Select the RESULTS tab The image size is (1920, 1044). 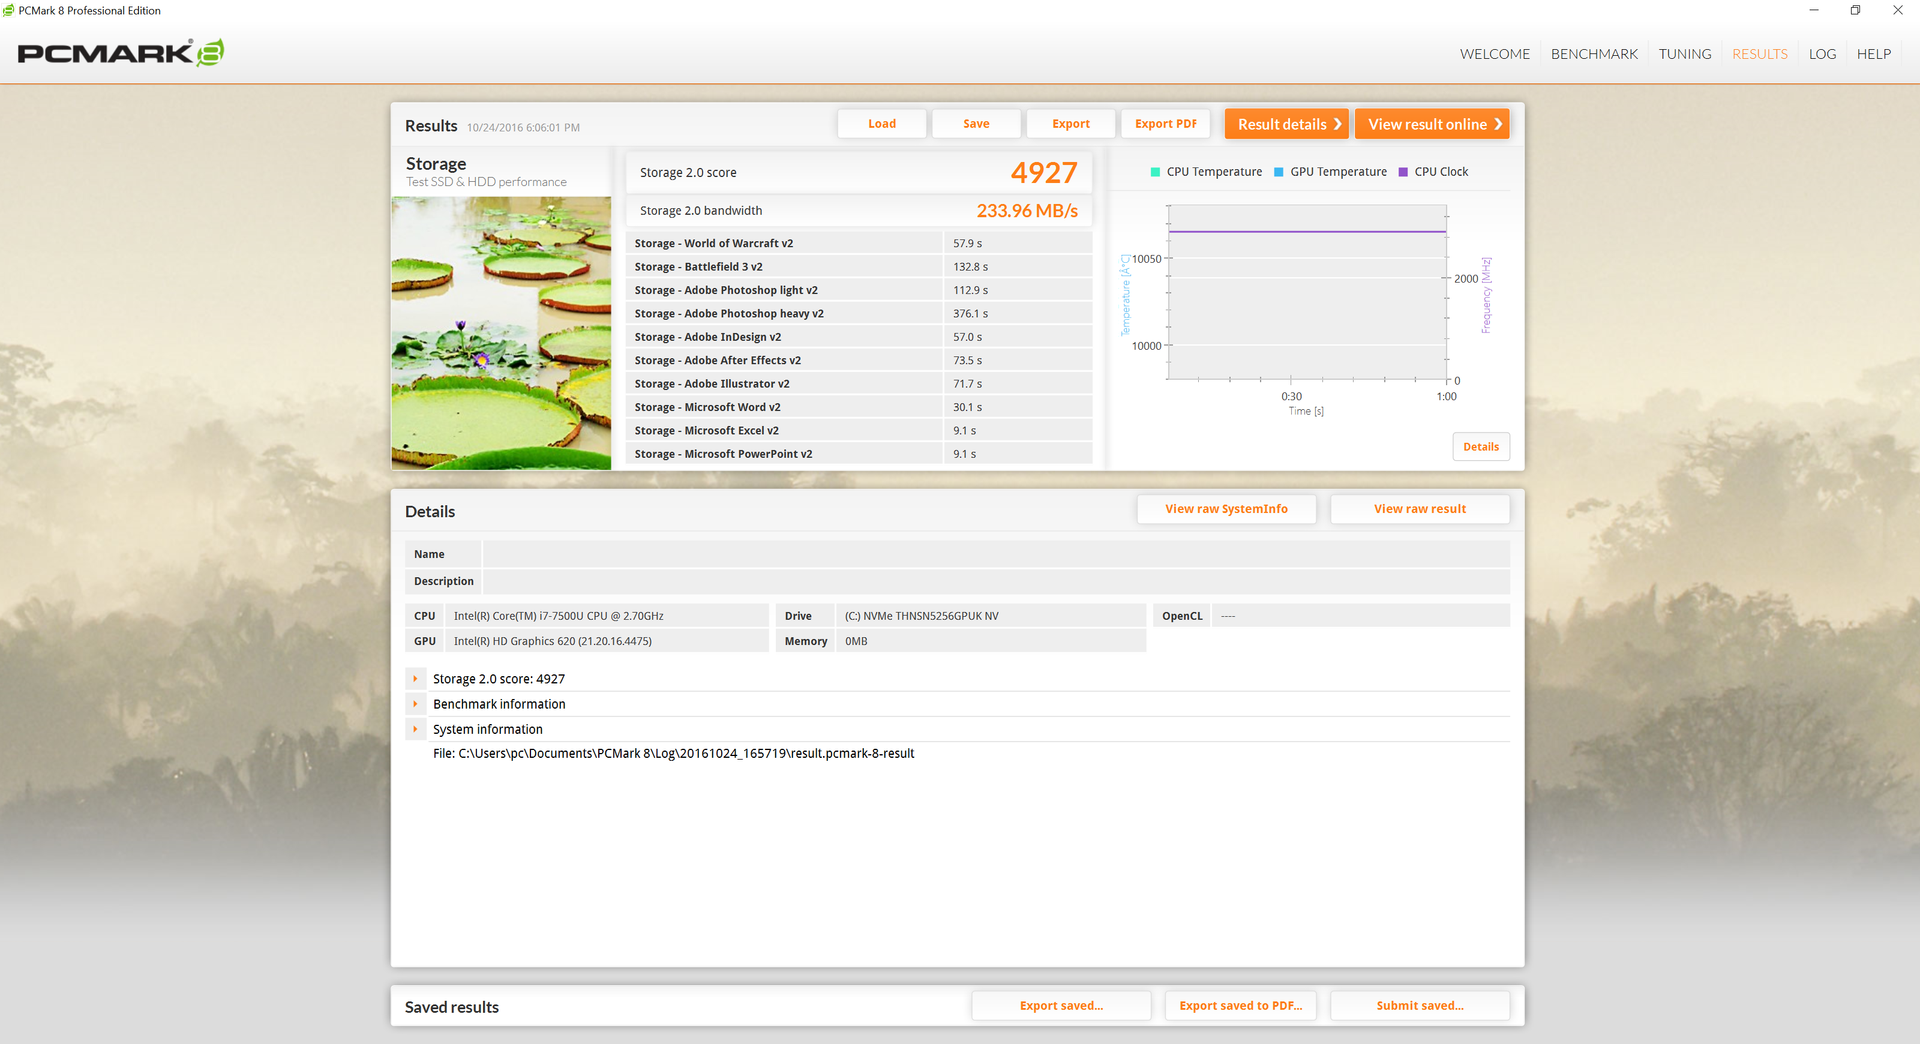coord(1760,54)
